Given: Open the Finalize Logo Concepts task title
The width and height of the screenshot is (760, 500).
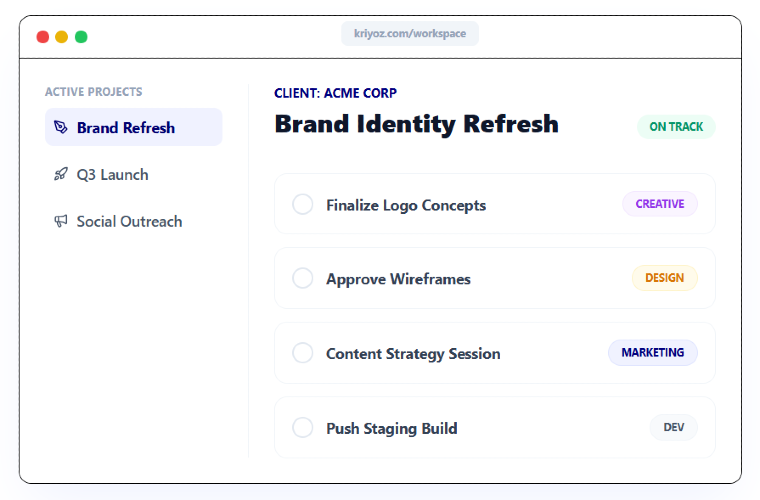Looking at the screenshot, I should 406,205.
